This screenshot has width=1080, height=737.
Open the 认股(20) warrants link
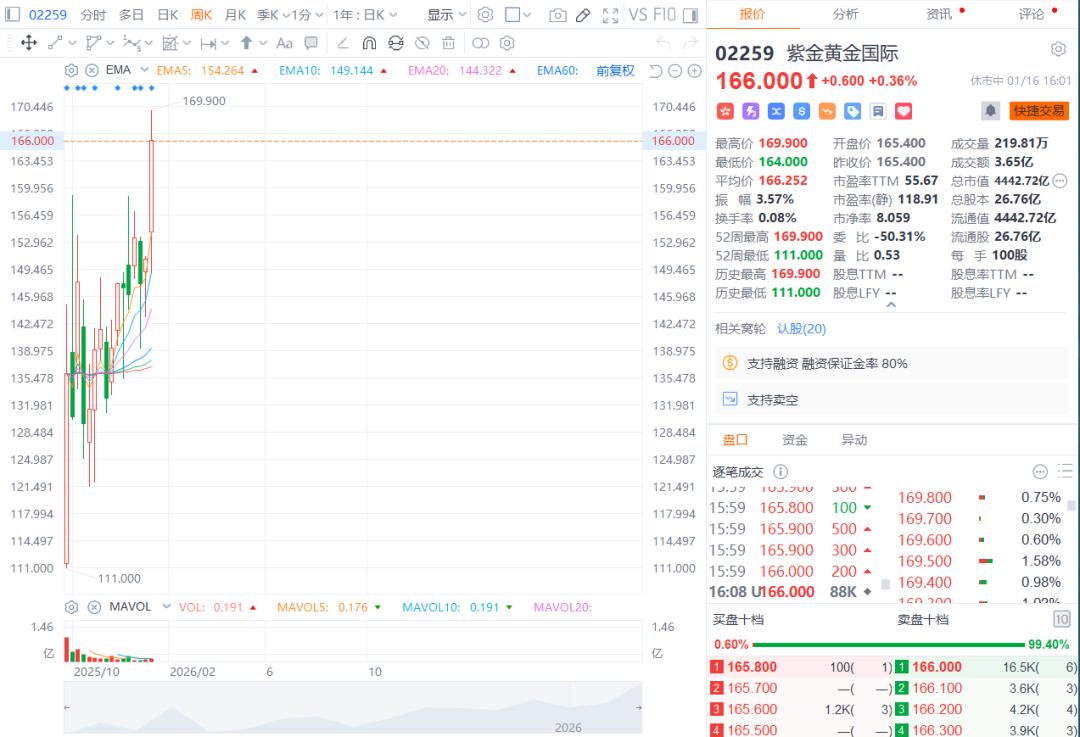[801, 329]
